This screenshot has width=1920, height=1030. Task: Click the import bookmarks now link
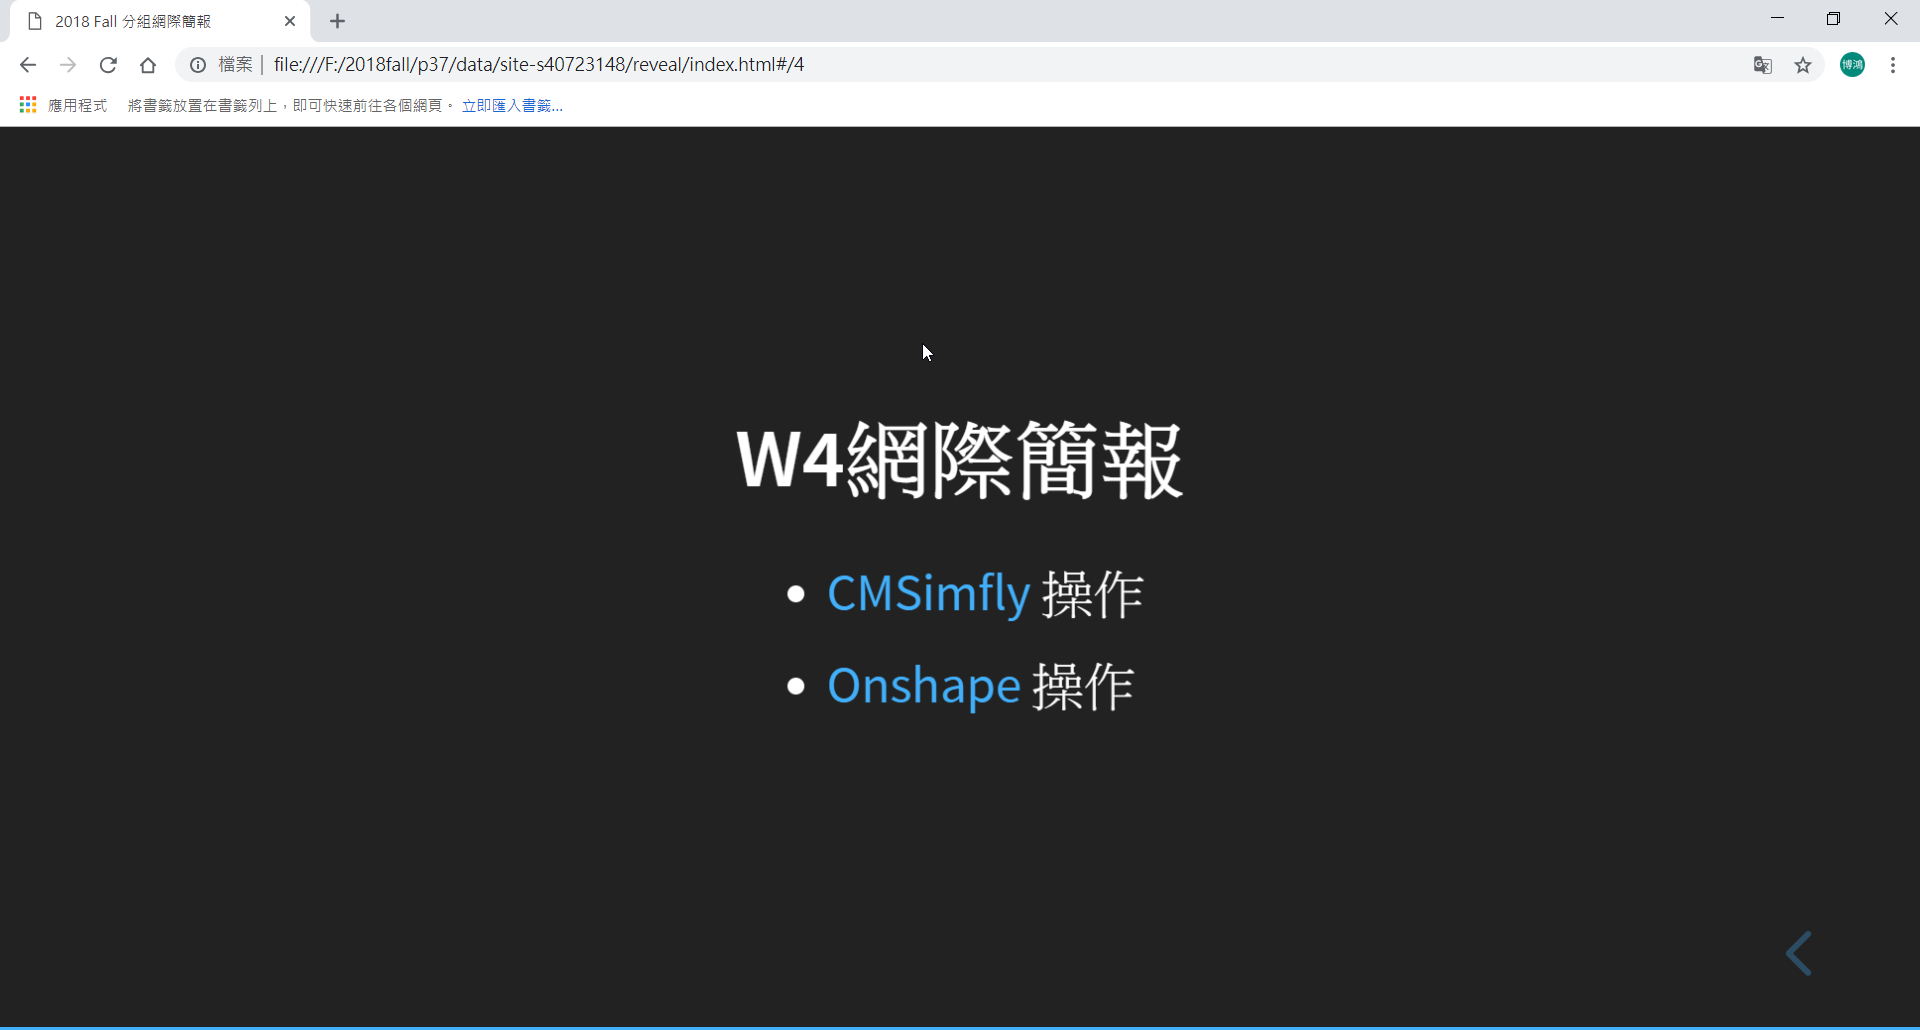coord(512,105)
